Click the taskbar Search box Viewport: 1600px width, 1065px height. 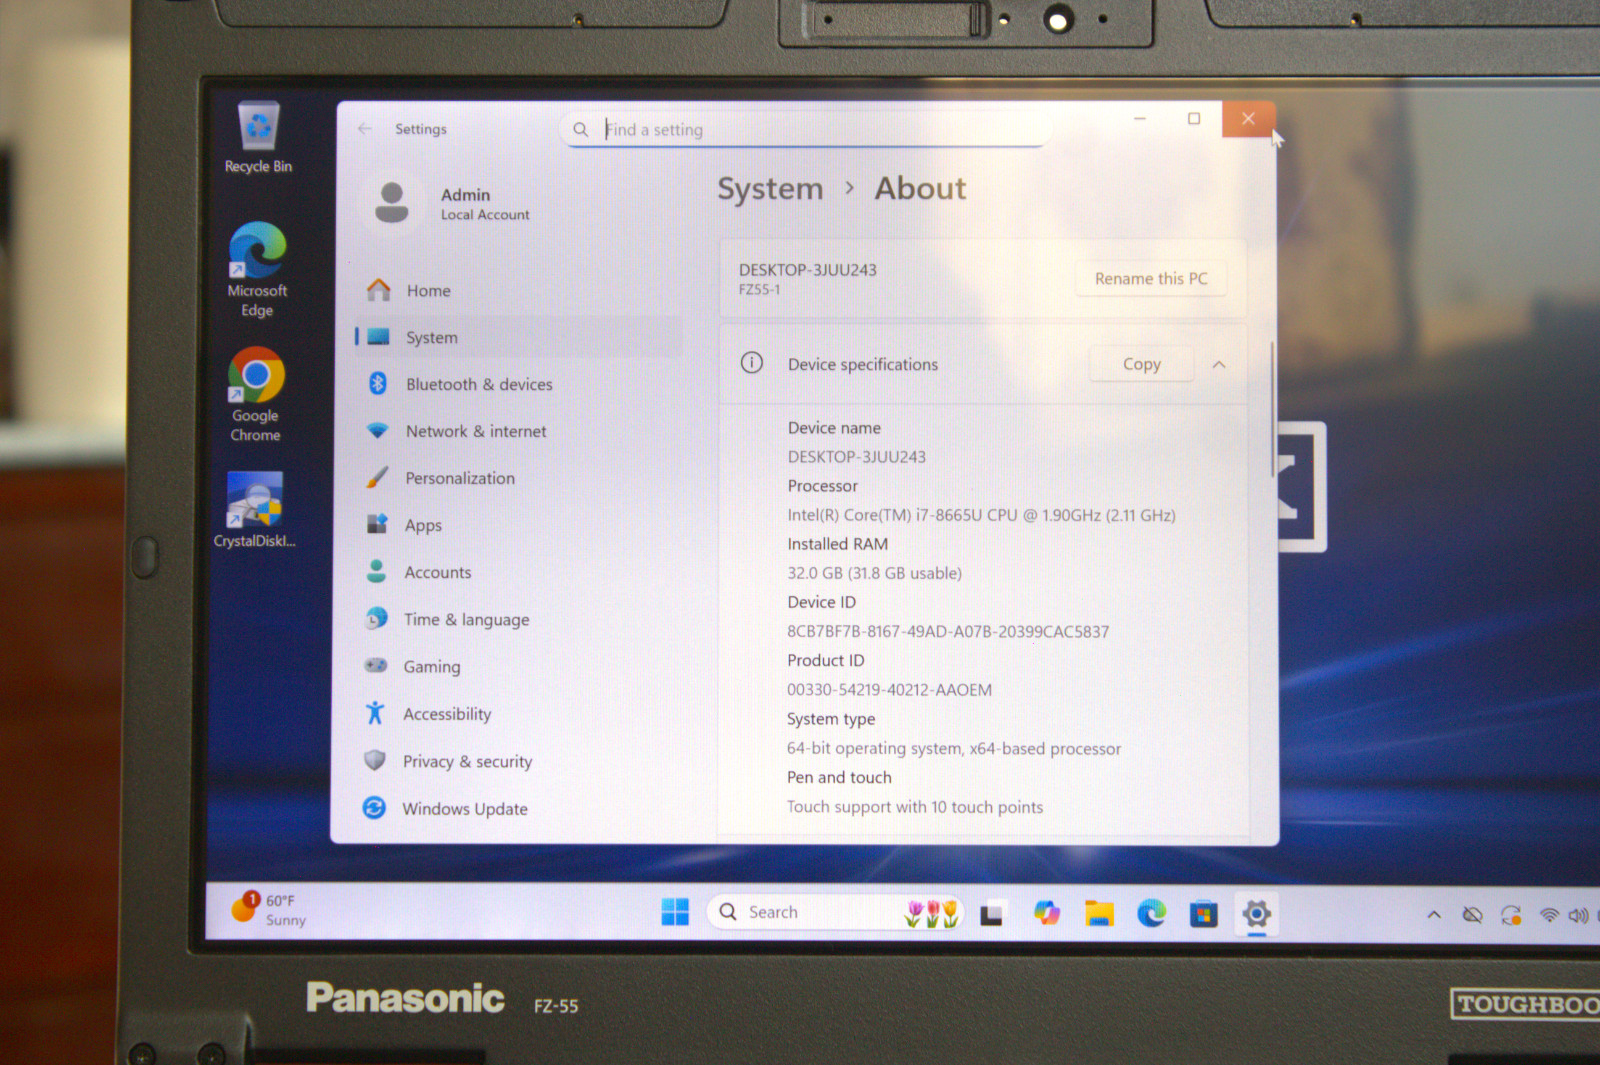click(836, 912)
